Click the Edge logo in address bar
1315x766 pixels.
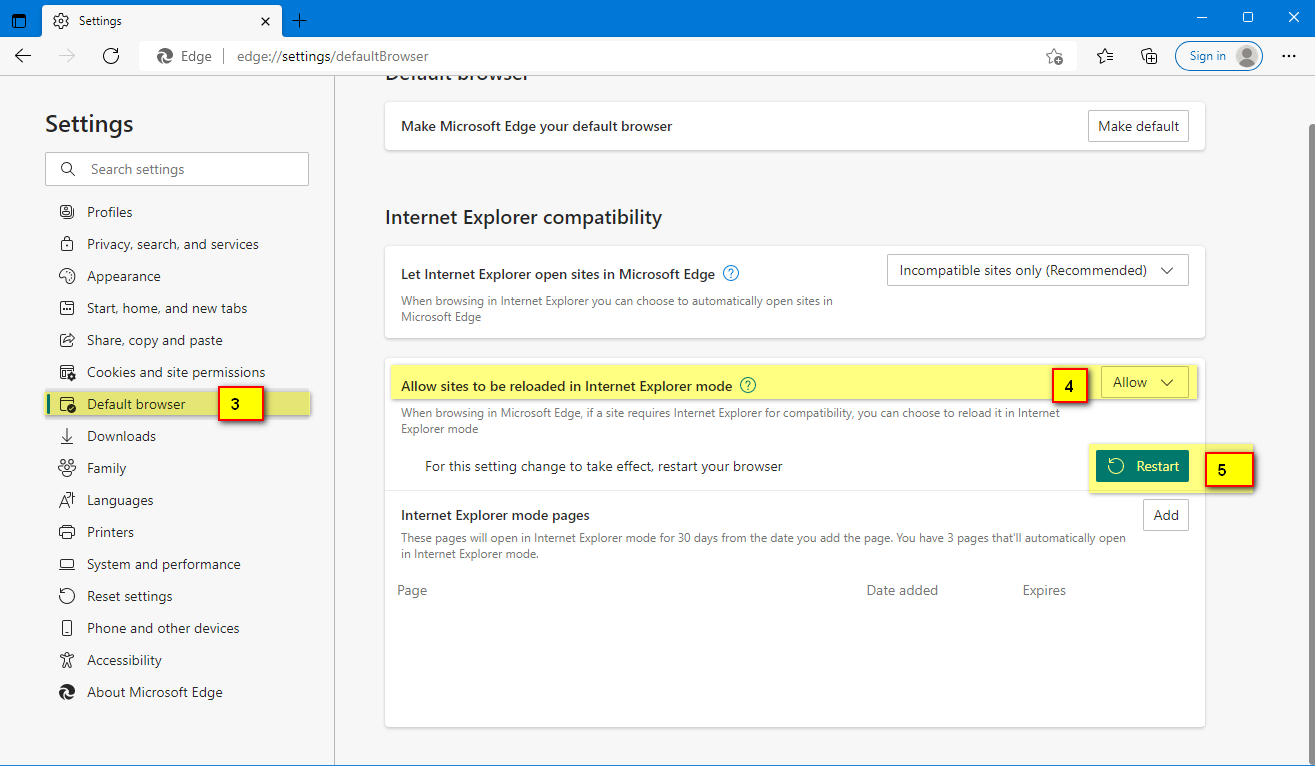click(x=165, y=56)
